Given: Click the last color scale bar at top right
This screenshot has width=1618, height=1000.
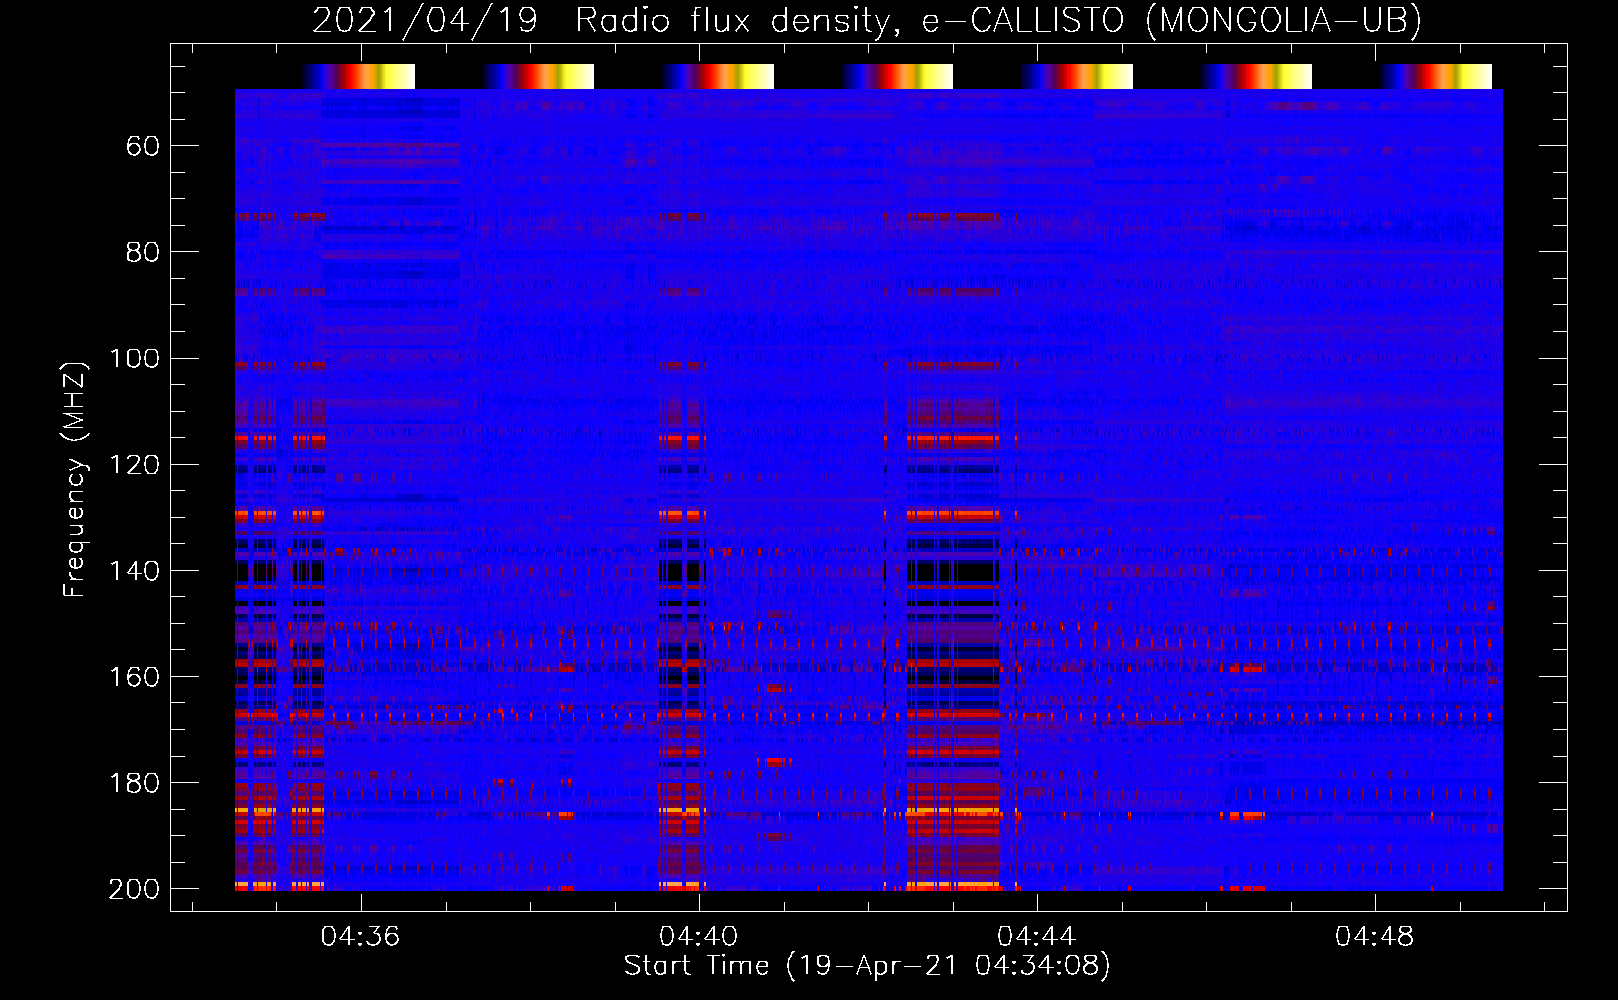Looking at the screenshot, I should point(1437,76).
